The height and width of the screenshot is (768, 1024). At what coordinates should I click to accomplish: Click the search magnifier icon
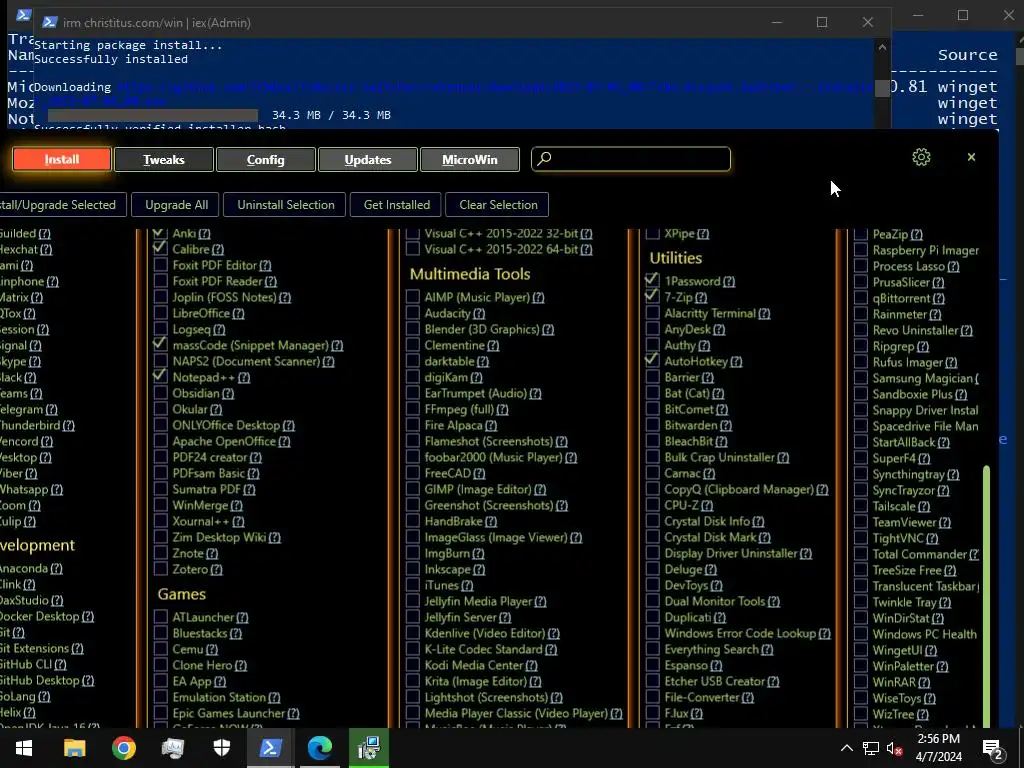click(x=545, y=158)
